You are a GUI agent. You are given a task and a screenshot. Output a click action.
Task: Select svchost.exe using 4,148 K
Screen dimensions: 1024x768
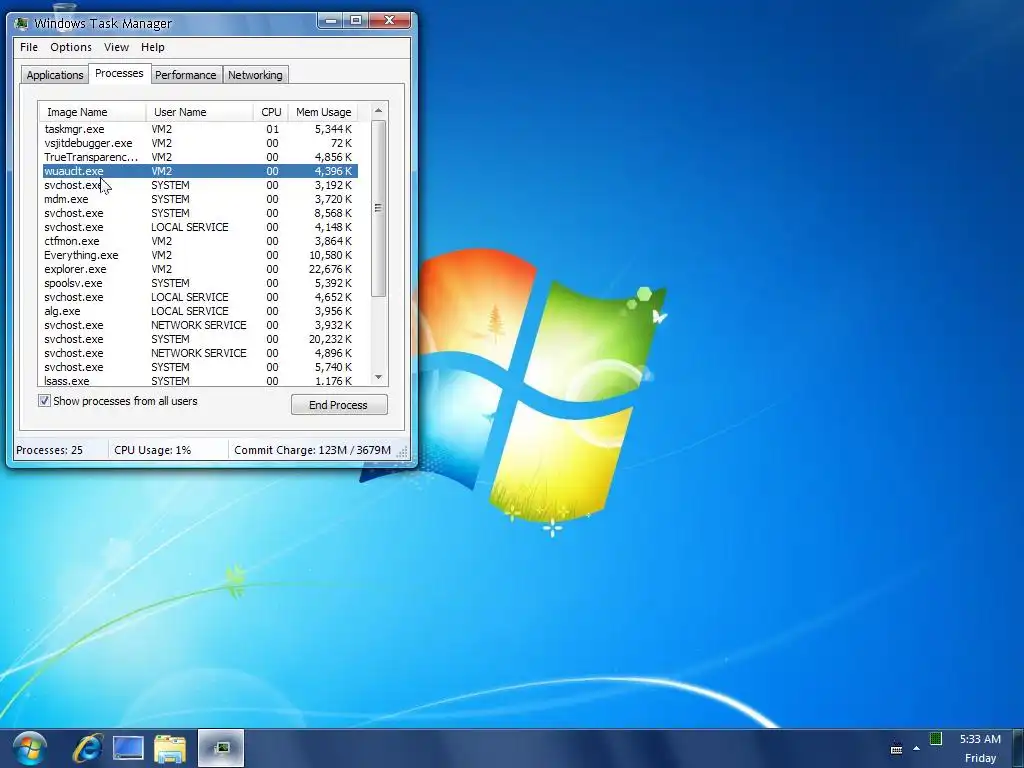point(200,227)
